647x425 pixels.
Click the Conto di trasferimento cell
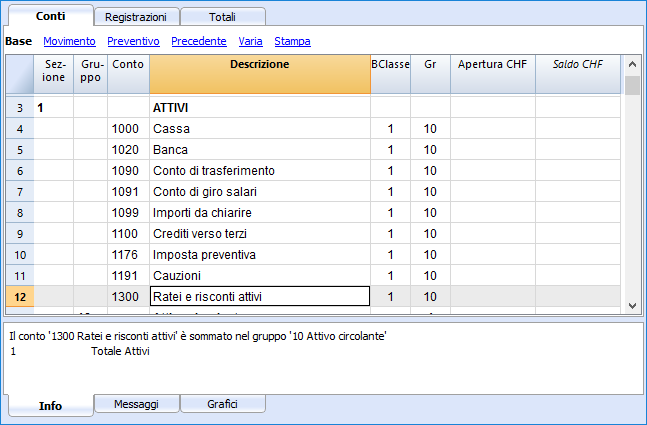pos(260,171)
